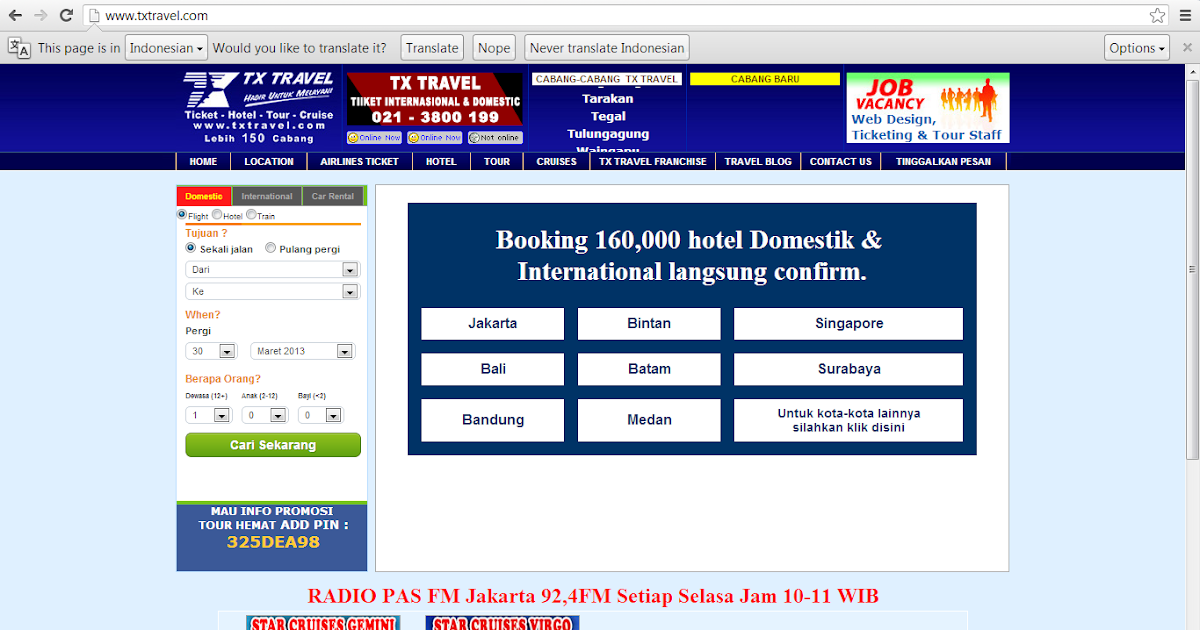Viewport: 1200px width, 630px height.
Task: Click the green 'Cari Sekarang' search button
Action: point(273,445)
